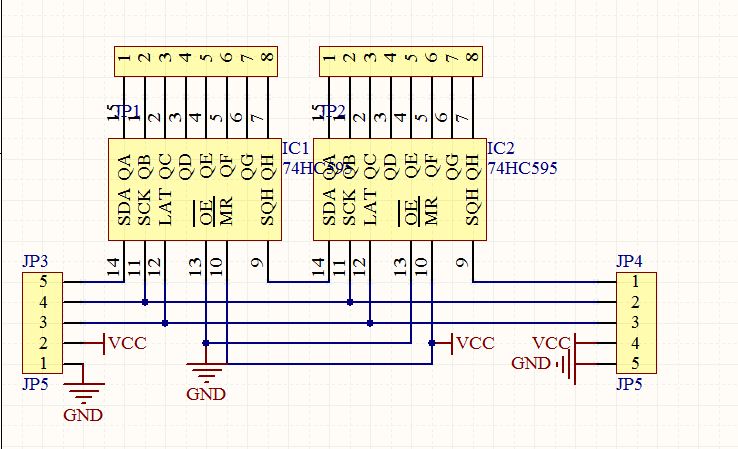Select the wire linking IC1 SQH to IC2 SDA
The width and height of the screenshot is (738, 449).
[x=298, y=282]
